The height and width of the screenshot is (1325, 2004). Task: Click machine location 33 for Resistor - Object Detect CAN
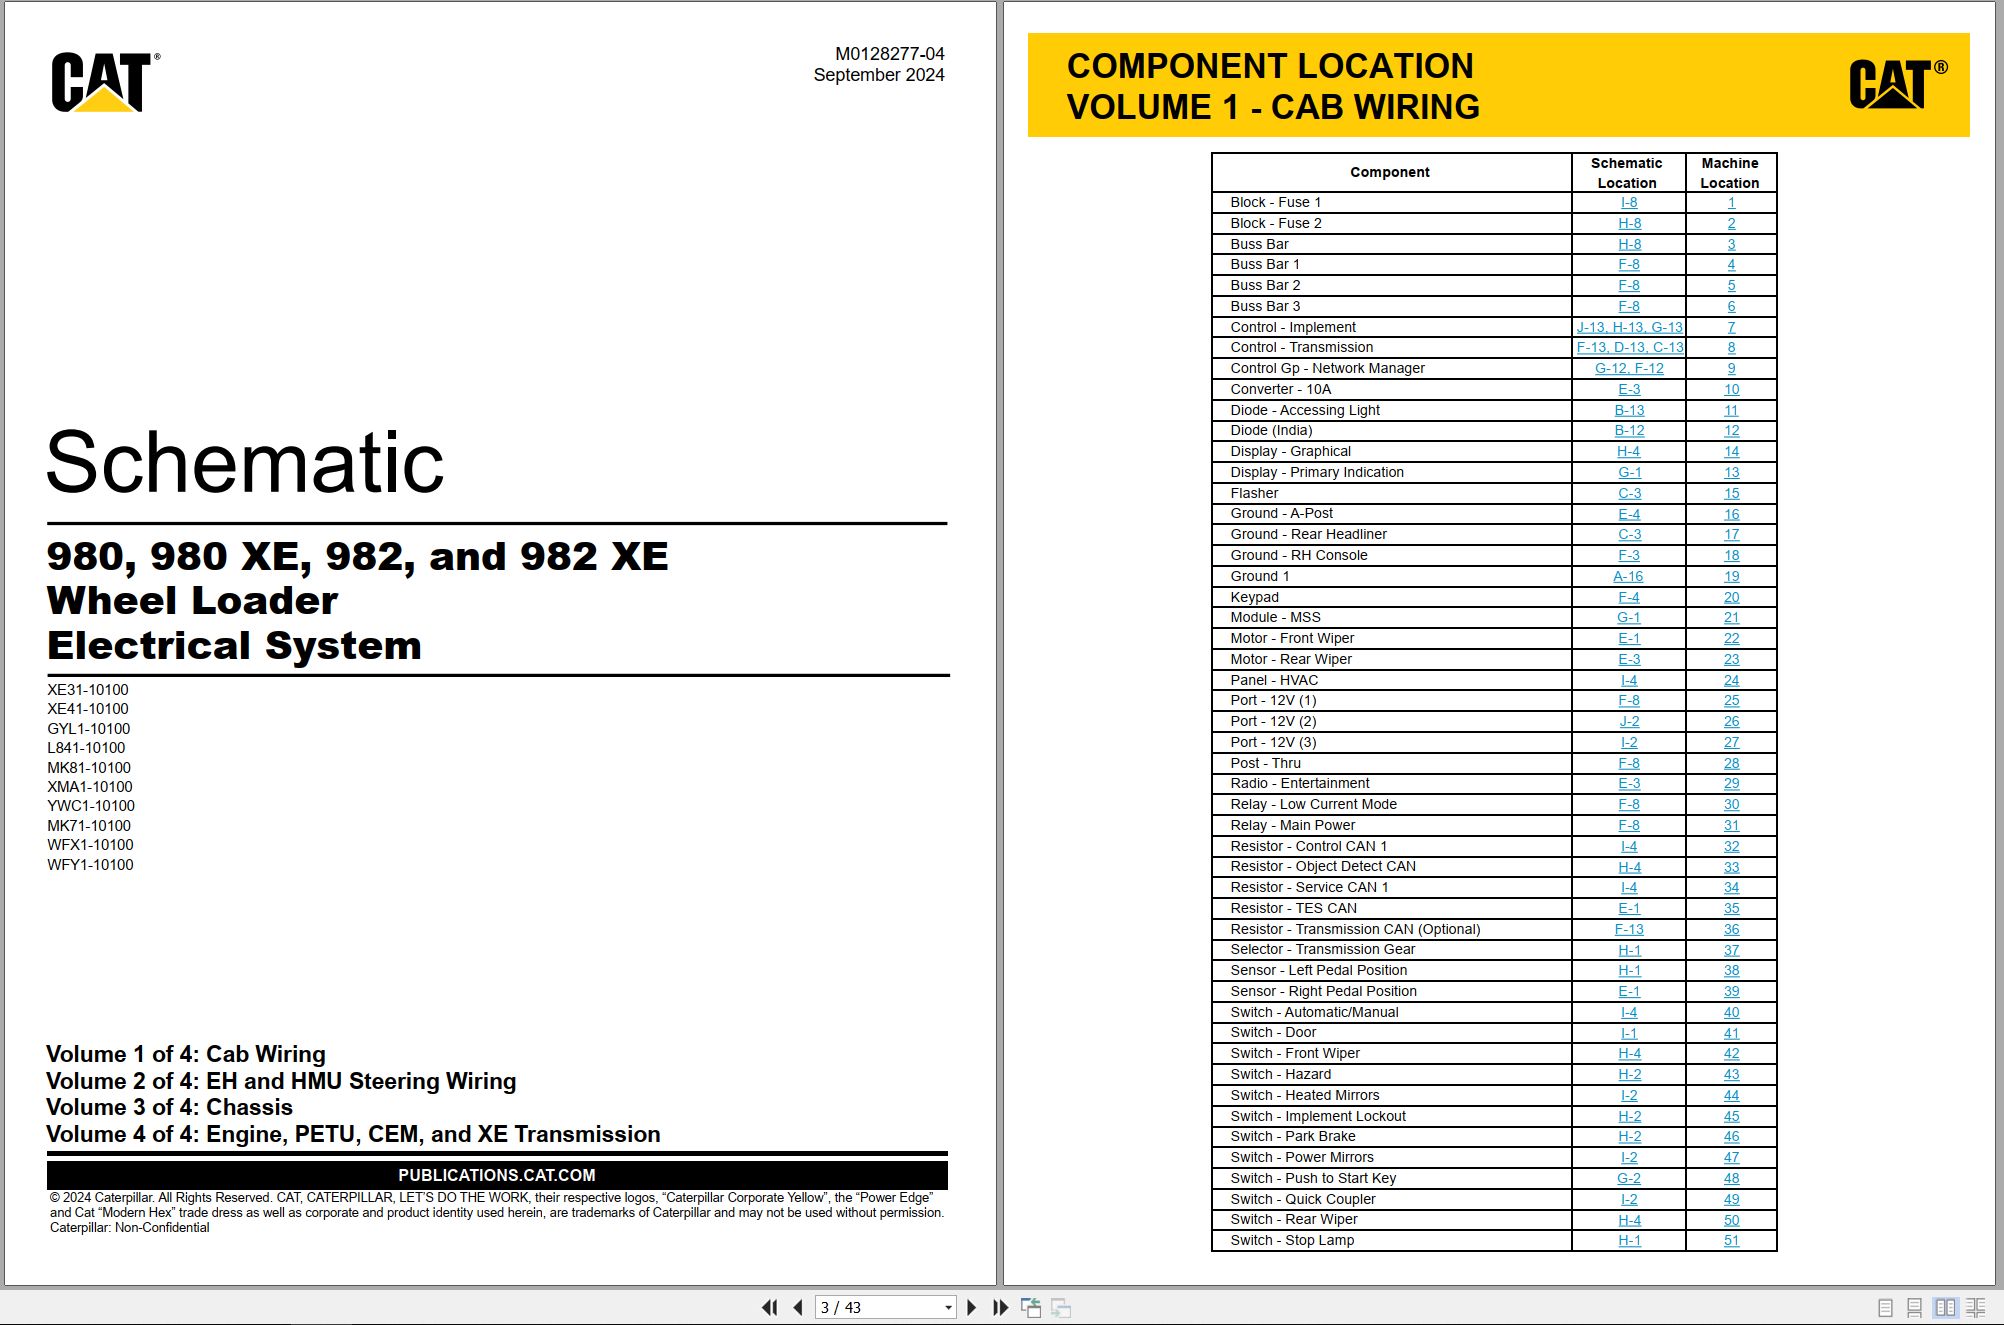point(1731,867)
